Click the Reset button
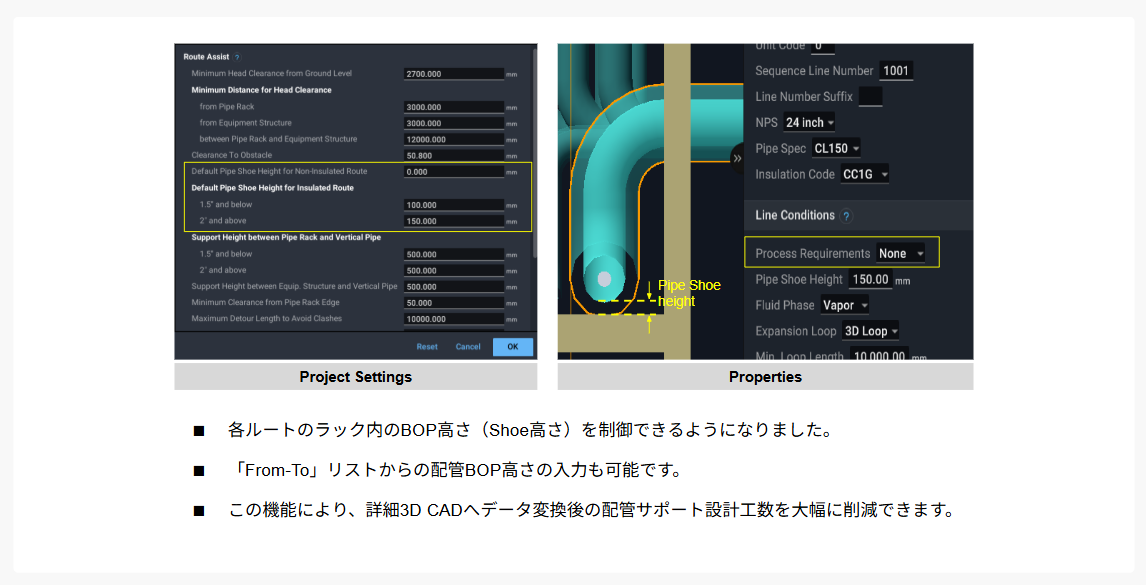The height and width of the screenshot is (585, 1146). [x=427, y=347]
